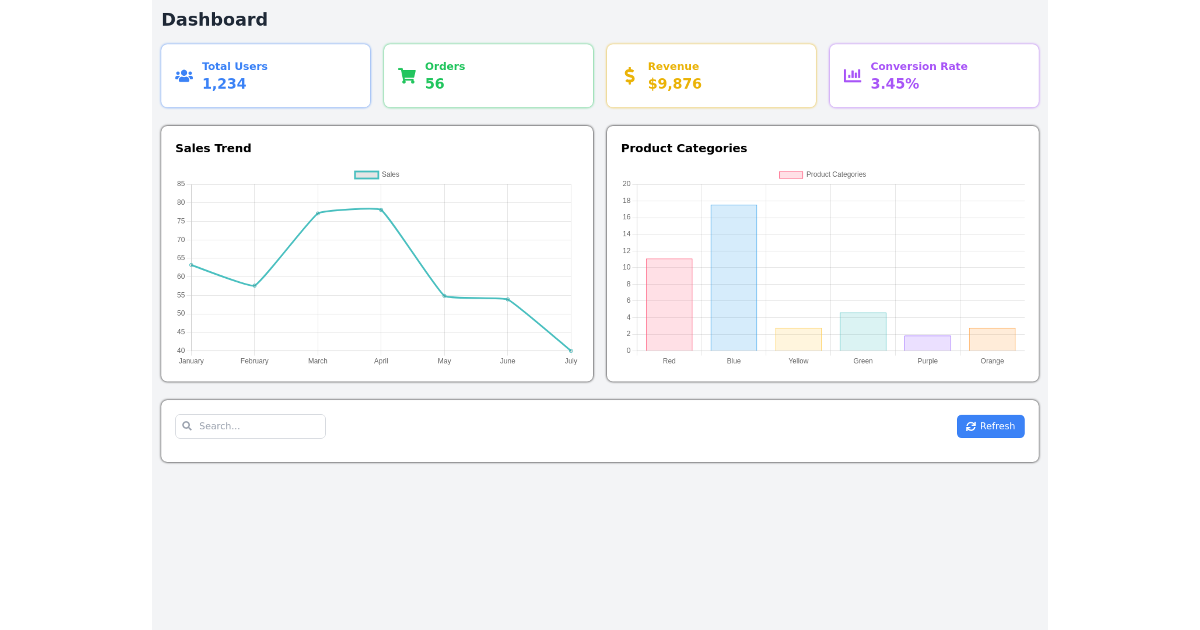
Task: Select the Orders shopping cart icon
Action: click(x=406, y=75)
